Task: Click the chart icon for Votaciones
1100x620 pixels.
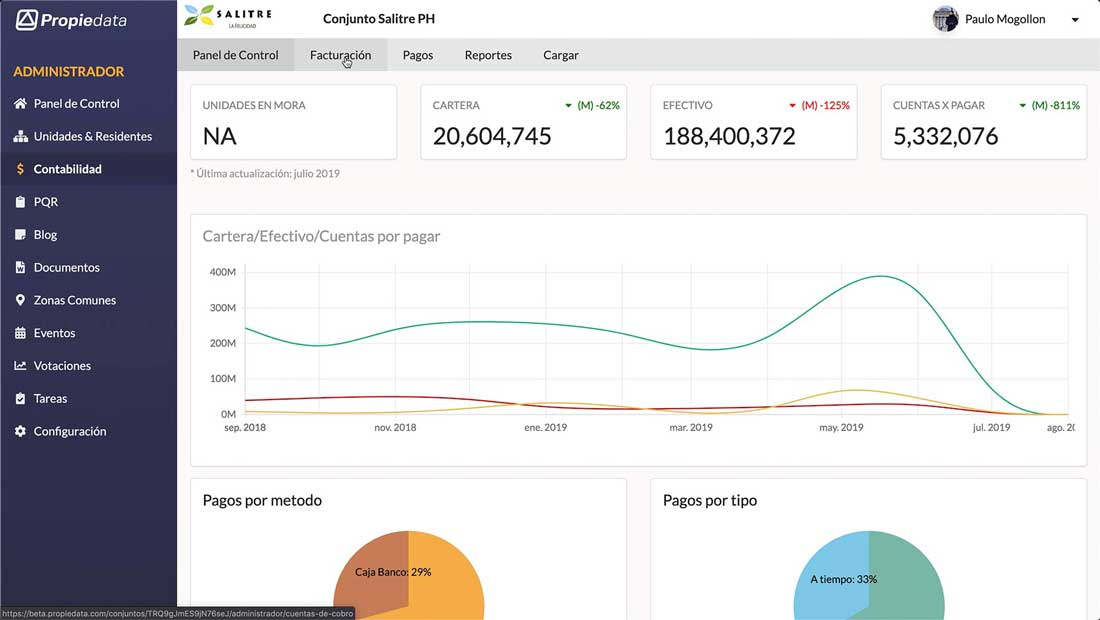Action: (20, 366)
